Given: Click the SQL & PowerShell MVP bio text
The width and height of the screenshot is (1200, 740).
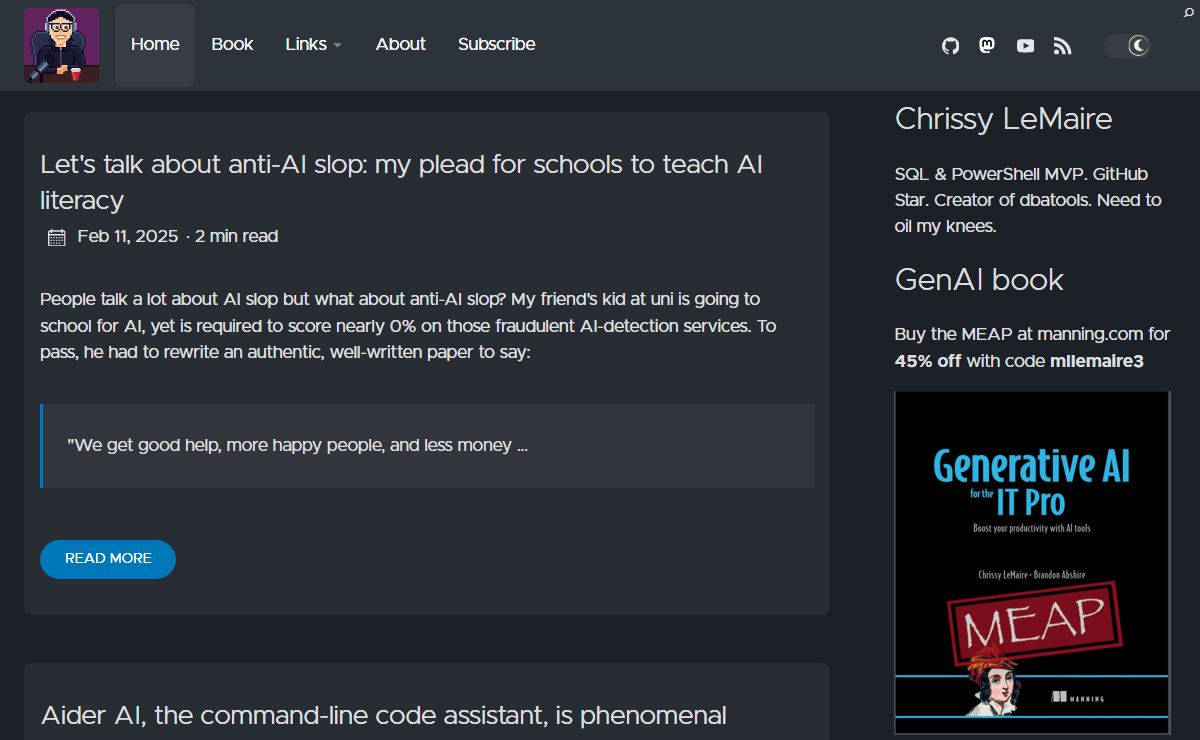Looking at the screenshot, I should [x=1028, y=200].
